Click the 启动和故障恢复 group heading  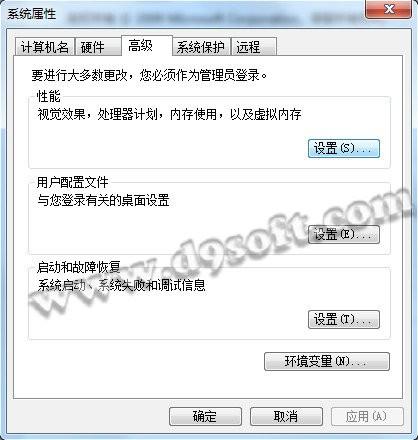(79, 268)
